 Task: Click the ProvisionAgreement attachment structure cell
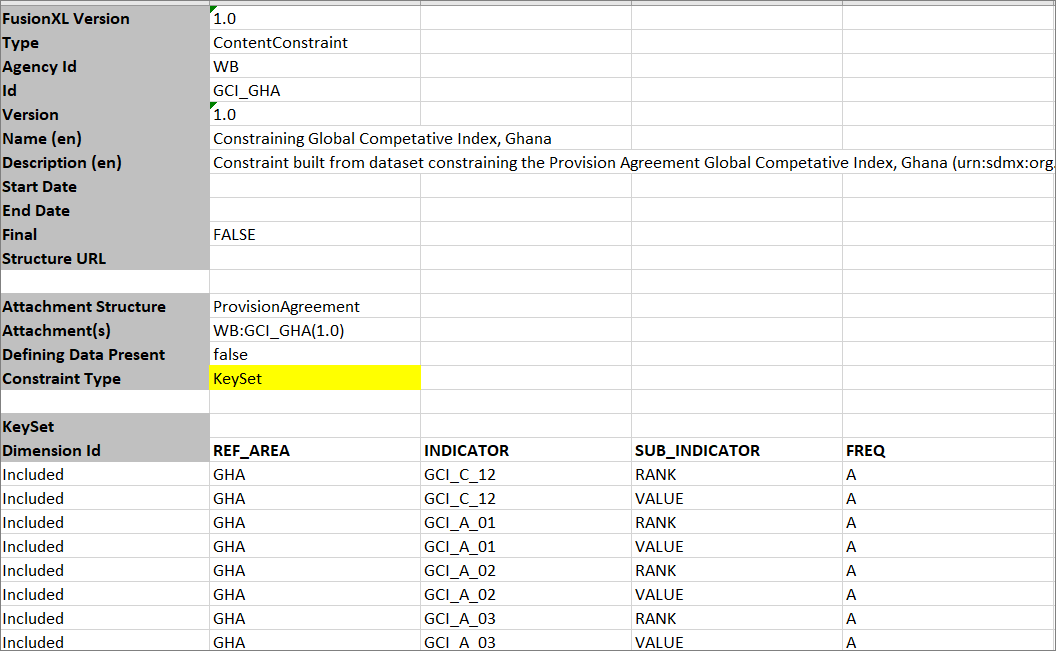tap(287, 307)
